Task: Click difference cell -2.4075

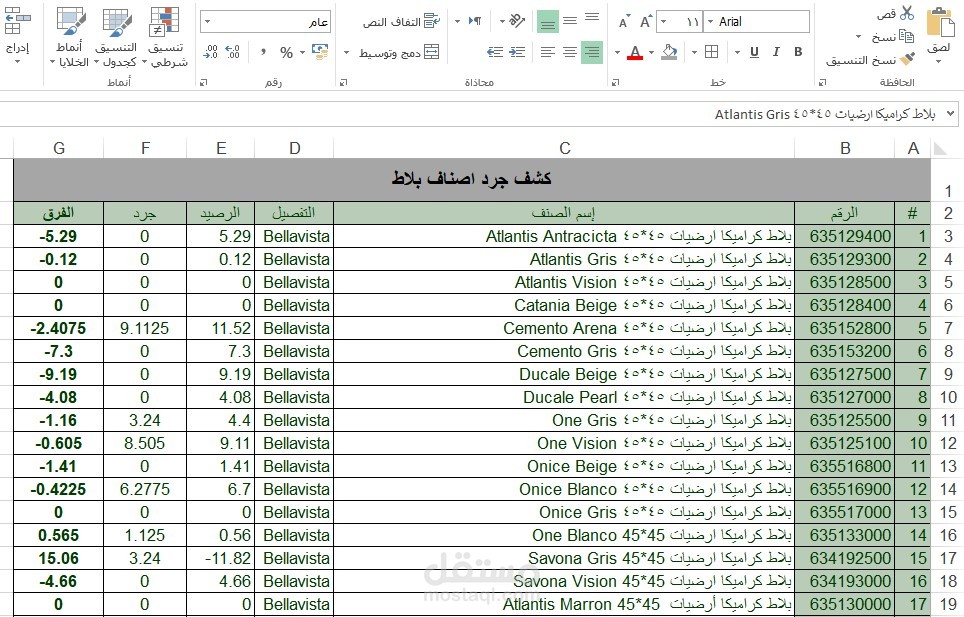Action: point(58,328)
